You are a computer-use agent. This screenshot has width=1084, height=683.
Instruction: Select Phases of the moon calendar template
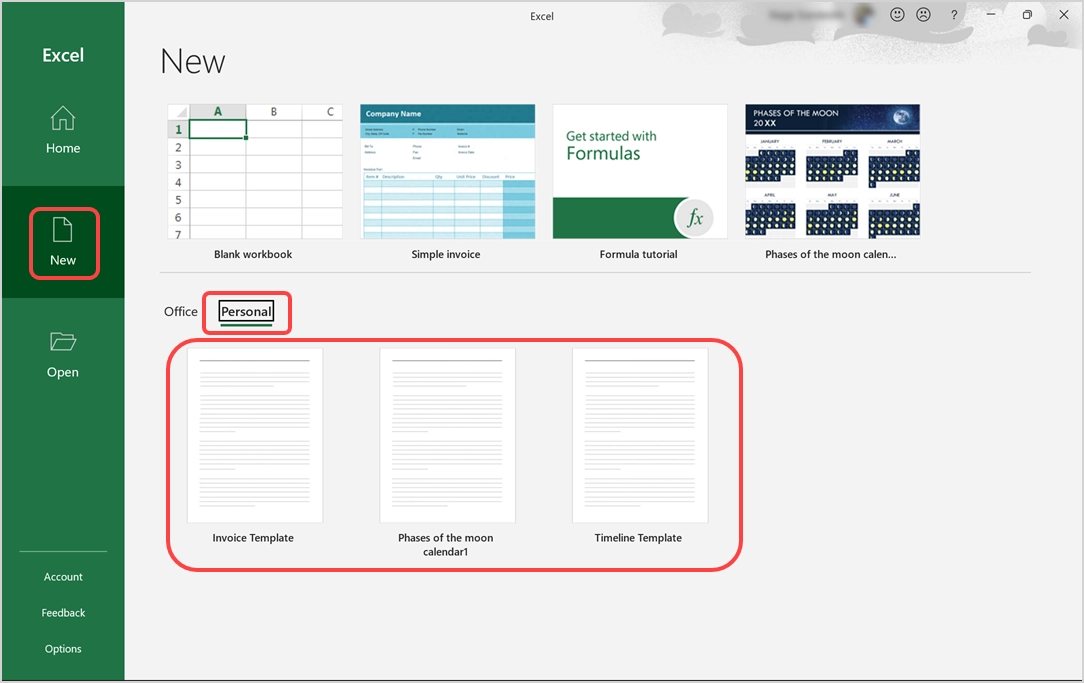(x=832, y=171)
